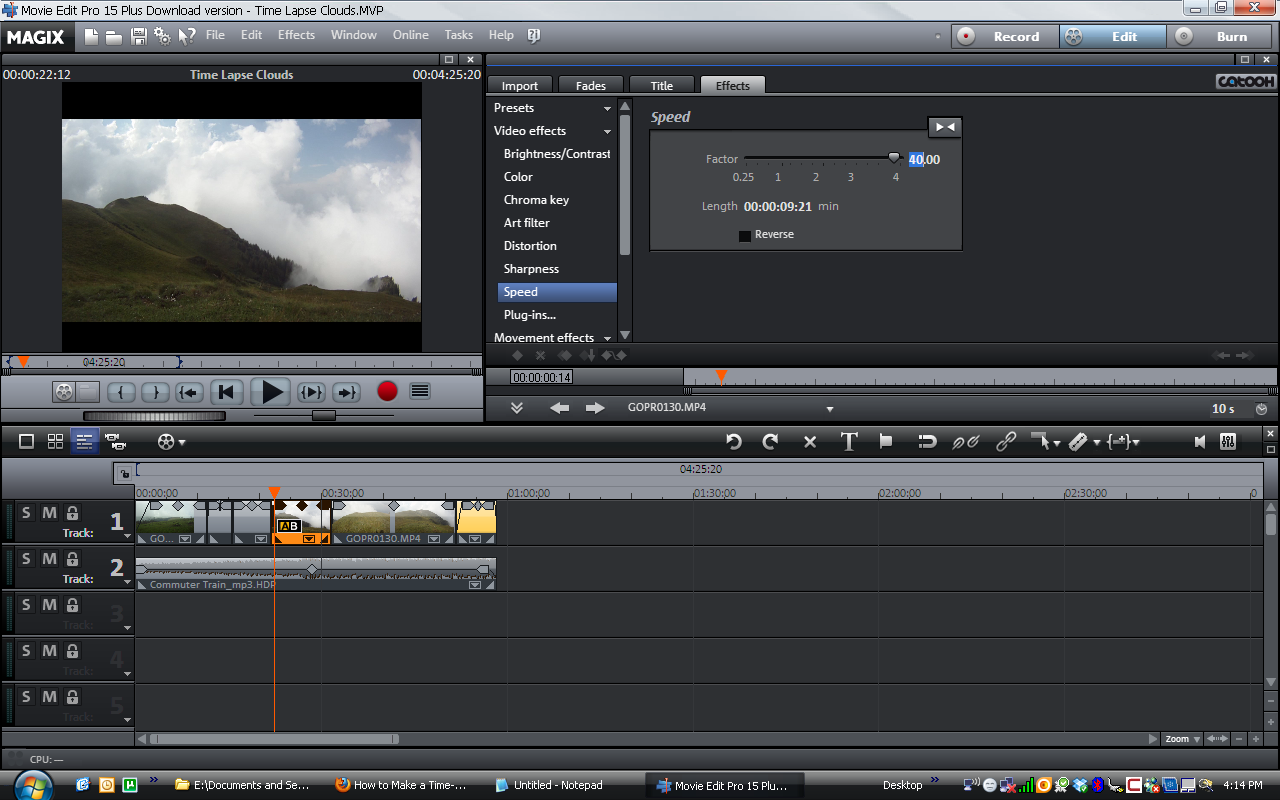Open the File menu
This screenshot has height=800, width=1280.
pos(215,35)
